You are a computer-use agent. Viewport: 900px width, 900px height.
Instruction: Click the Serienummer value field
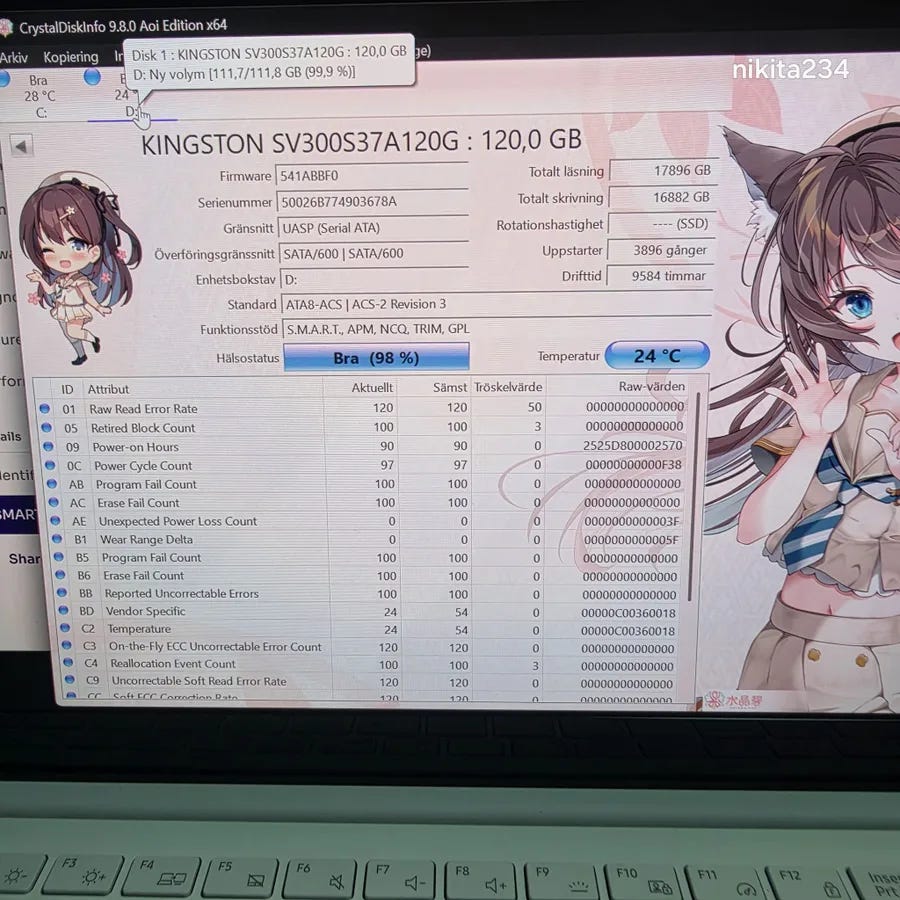pyautogui.click(x=373, y=201)
